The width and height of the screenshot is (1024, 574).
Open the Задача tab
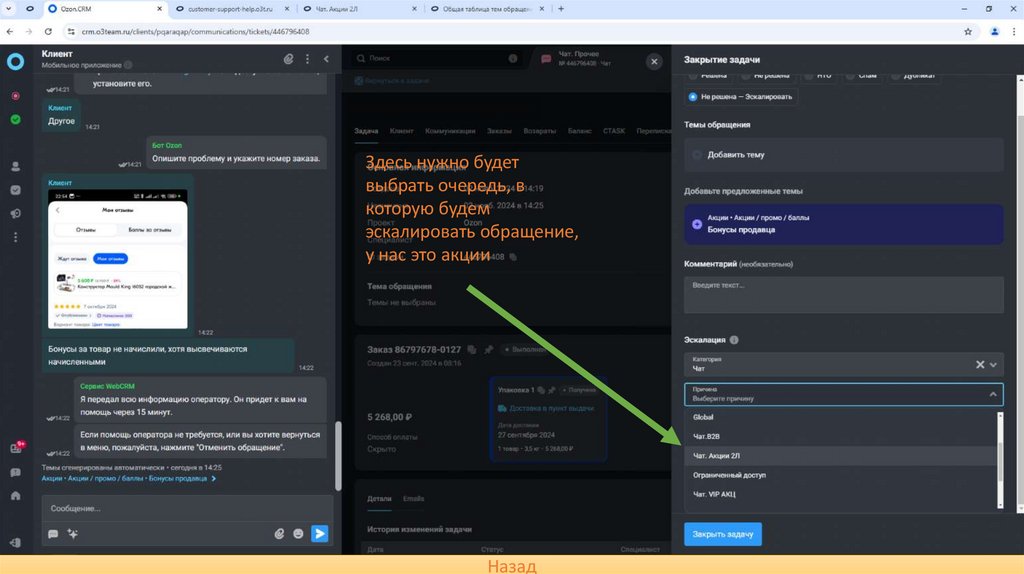point(366,131)
